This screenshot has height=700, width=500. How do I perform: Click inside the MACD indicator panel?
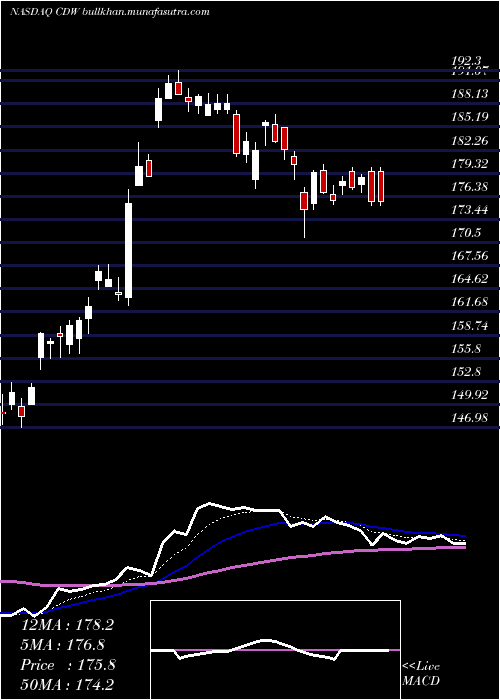[275, 650]
